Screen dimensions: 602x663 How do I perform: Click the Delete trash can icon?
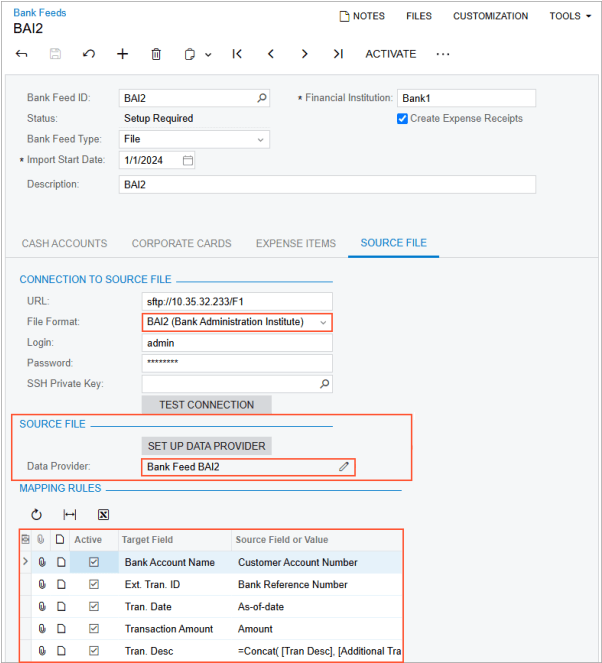pos(156,54)
